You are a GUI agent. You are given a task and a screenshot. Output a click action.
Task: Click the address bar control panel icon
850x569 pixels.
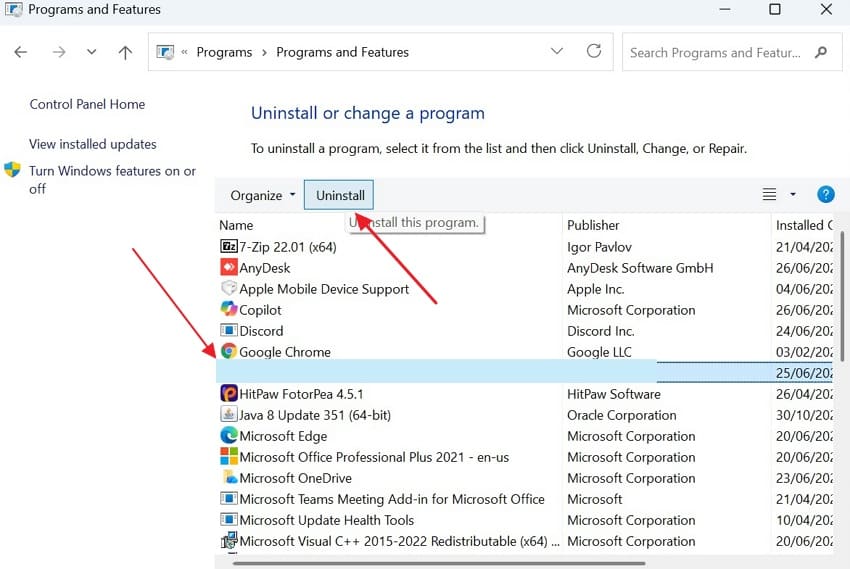click(x=165, y=52)
